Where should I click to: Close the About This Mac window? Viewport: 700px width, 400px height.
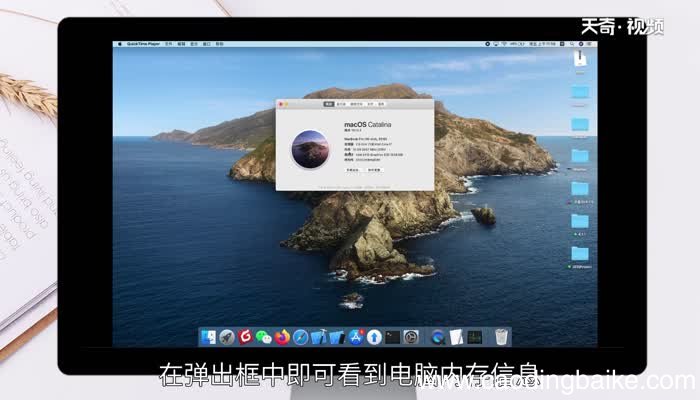coord(281,104)
